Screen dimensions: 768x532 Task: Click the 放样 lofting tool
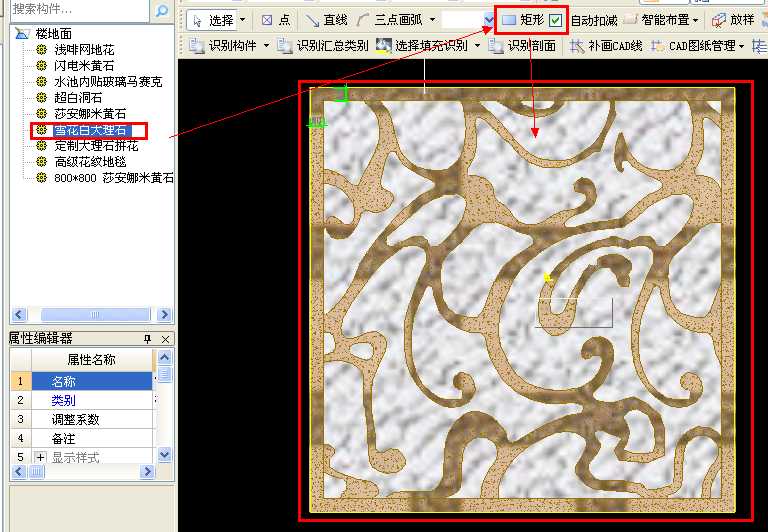tap(733, 20)
